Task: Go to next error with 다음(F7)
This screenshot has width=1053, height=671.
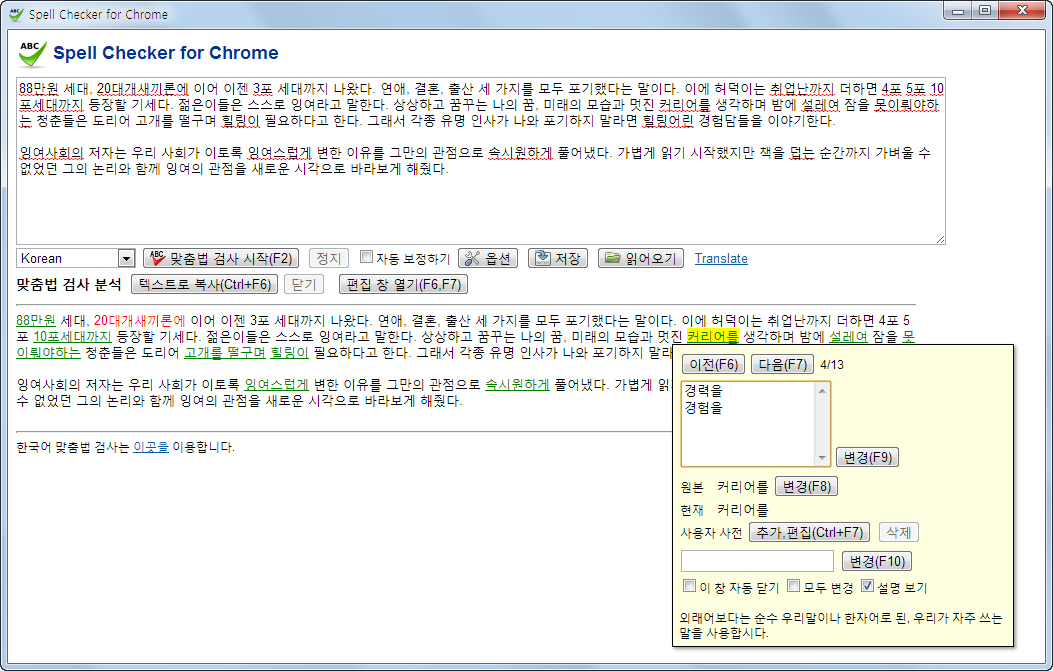Action: (782, 364)
